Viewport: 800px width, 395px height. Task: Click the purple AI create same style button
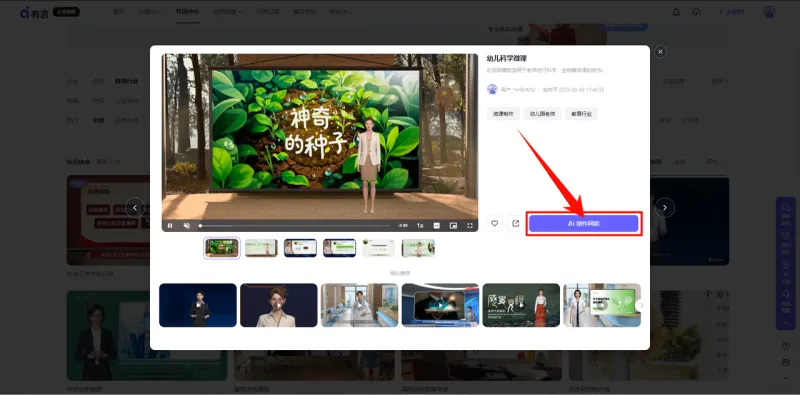(x=584, y=224)
